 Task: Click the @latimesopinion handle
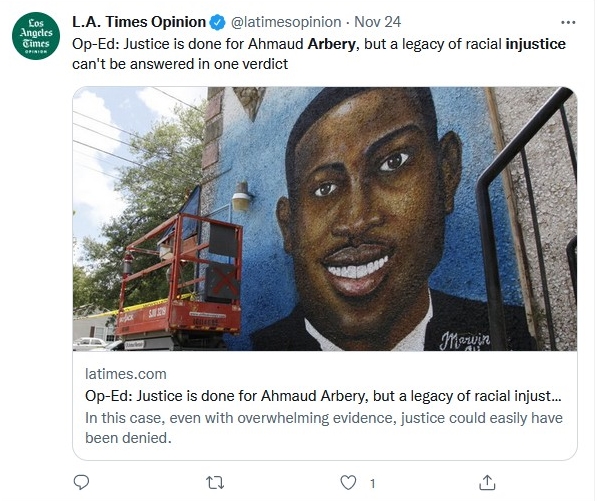tap(286, 22)
